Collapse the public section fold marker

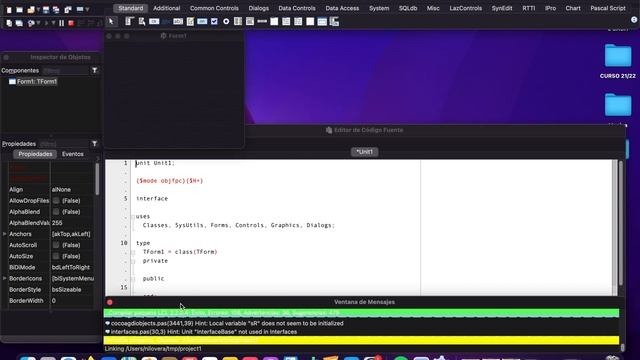(x=133, y=279)
